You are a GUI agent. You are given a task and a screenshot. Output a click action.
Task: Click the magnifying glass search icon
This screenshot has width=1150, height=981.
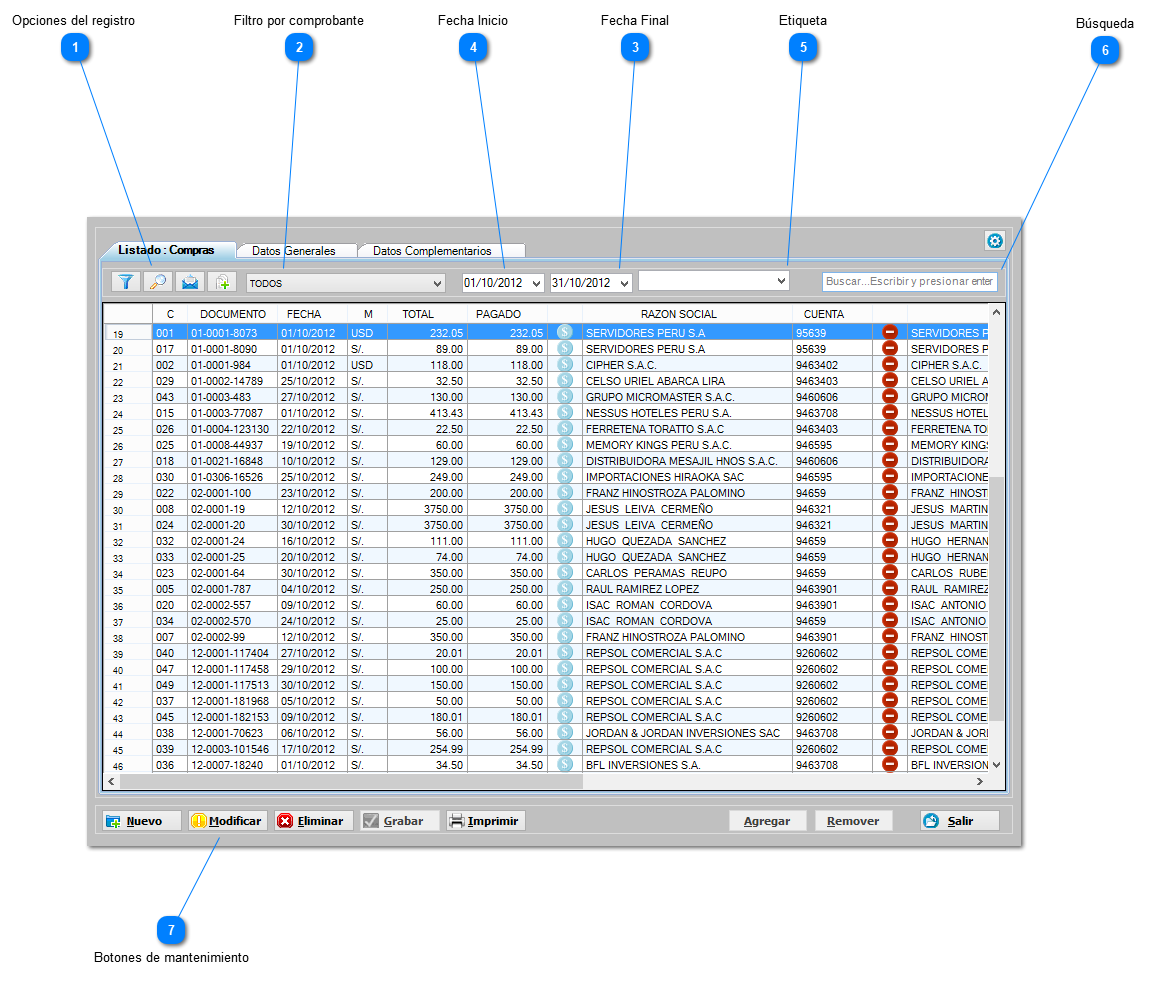(x=158, y=282)
